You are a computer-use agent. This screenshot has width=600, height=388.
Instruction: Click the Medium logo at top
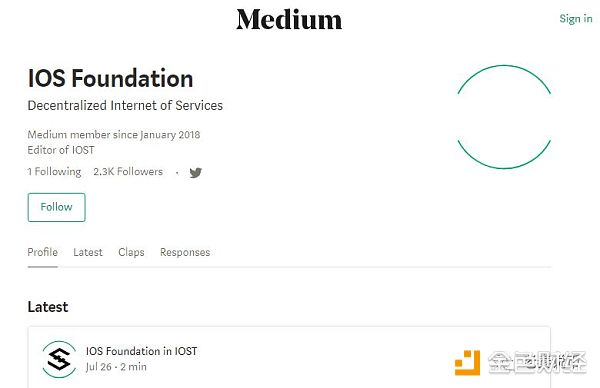point(289,20)
